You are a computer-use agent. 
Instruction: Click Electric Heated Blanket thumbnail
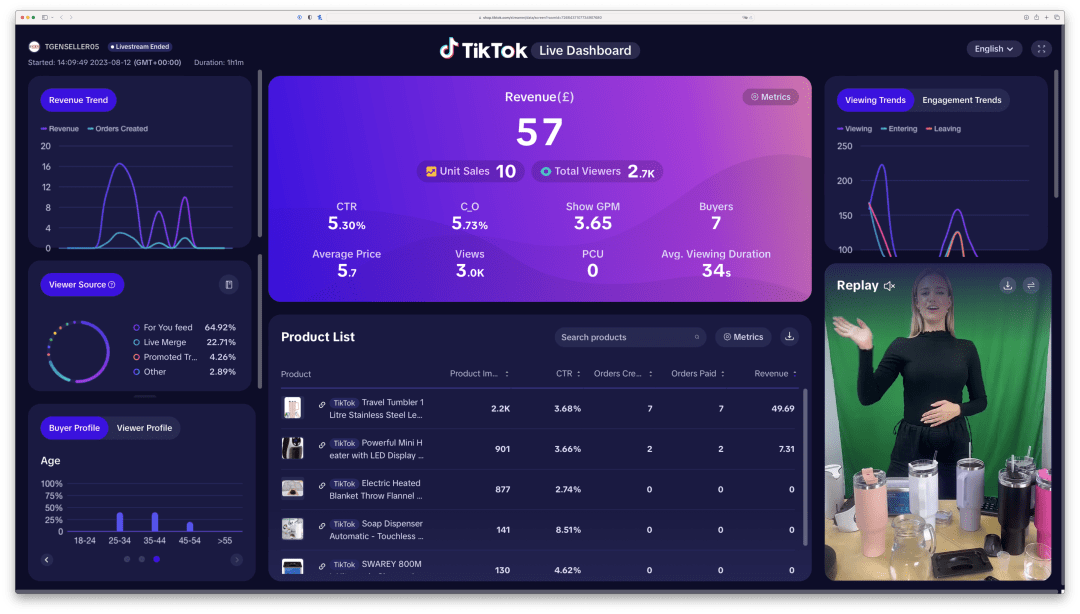pos(293,489)
